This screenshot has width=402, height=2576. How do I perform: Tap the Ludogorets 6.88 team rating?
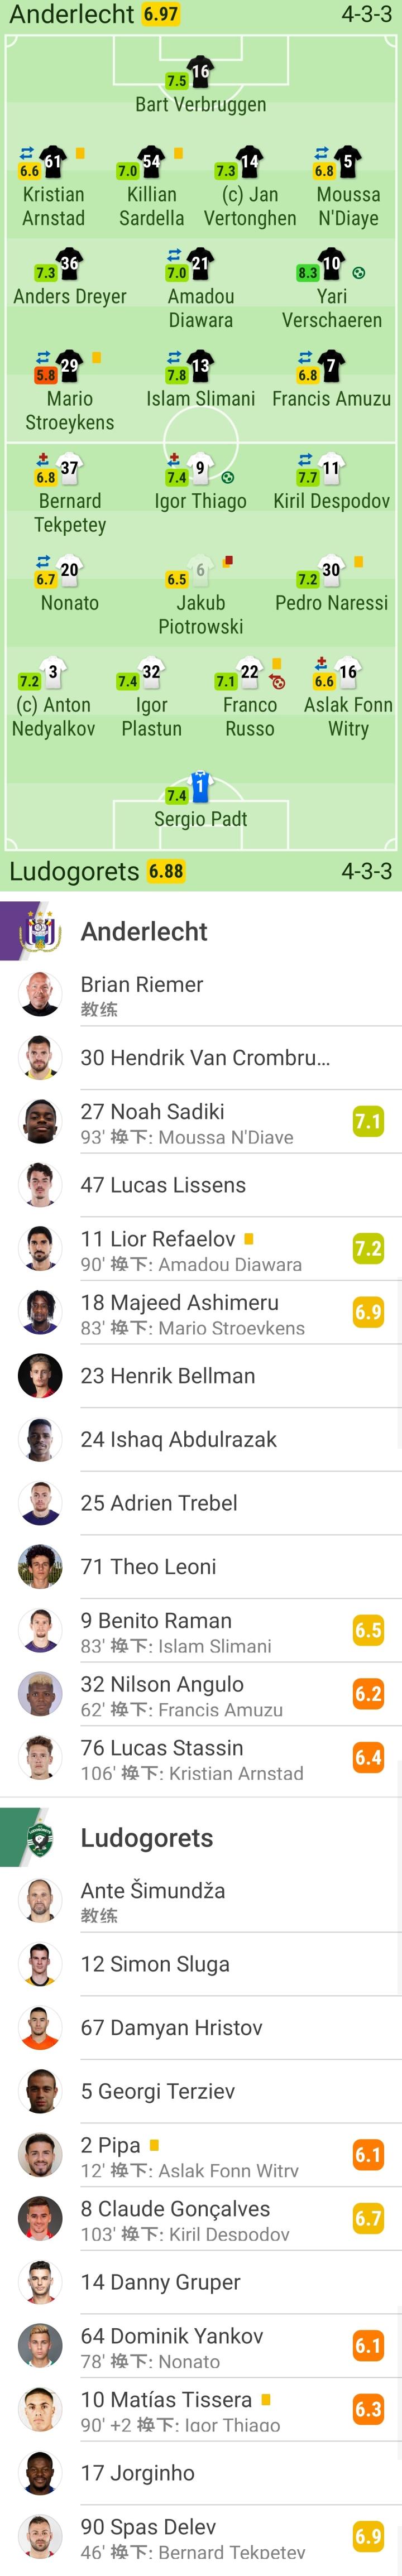pos(166,871)
